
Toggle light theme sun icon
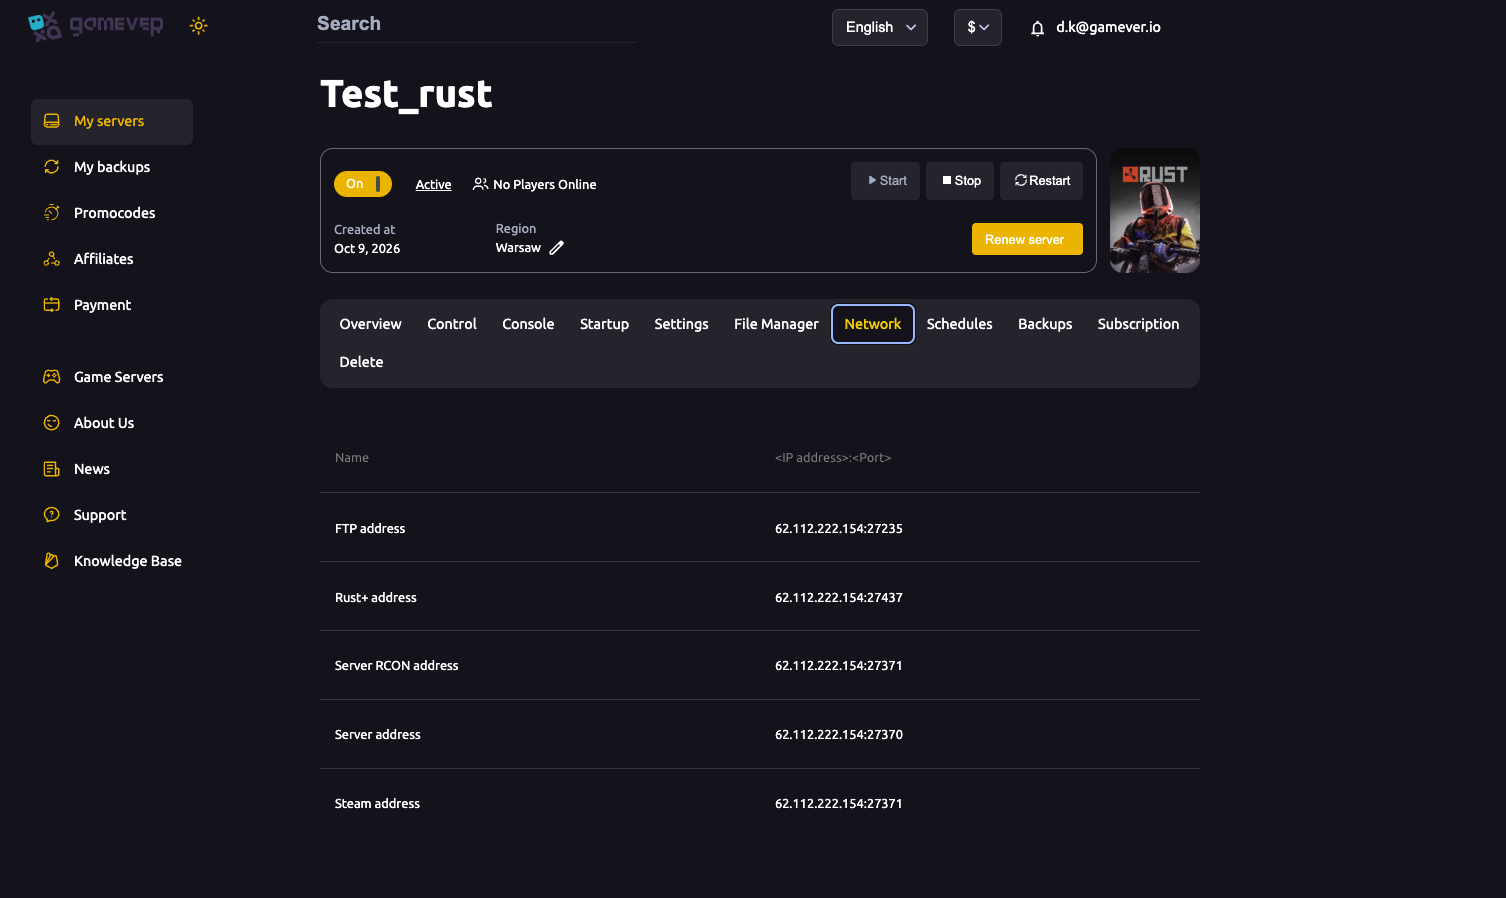click(199, 26)
